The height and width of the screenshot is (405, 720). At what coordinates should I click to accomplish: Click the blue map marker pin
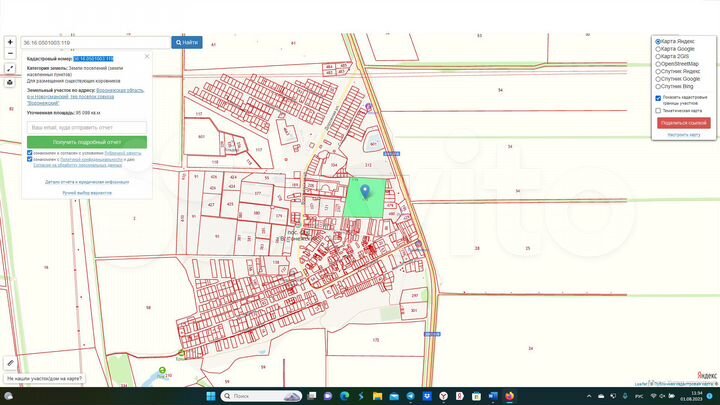364,191
